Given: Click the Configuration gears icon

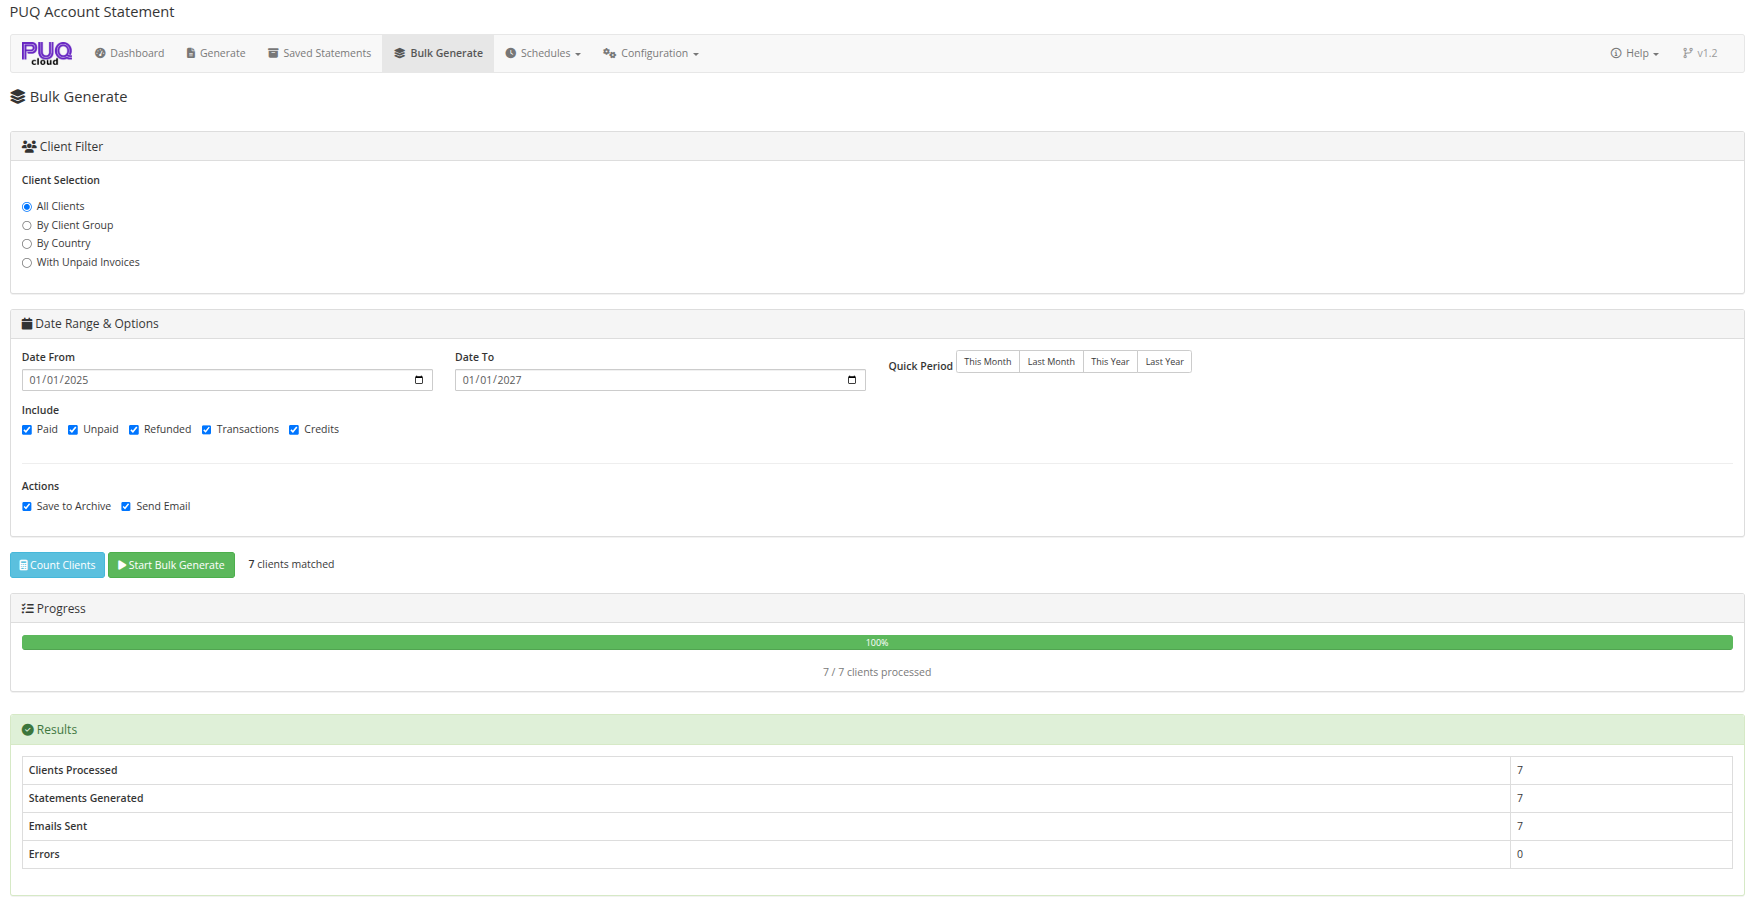Looking at the screenshot, I should (x=609, y=54).
